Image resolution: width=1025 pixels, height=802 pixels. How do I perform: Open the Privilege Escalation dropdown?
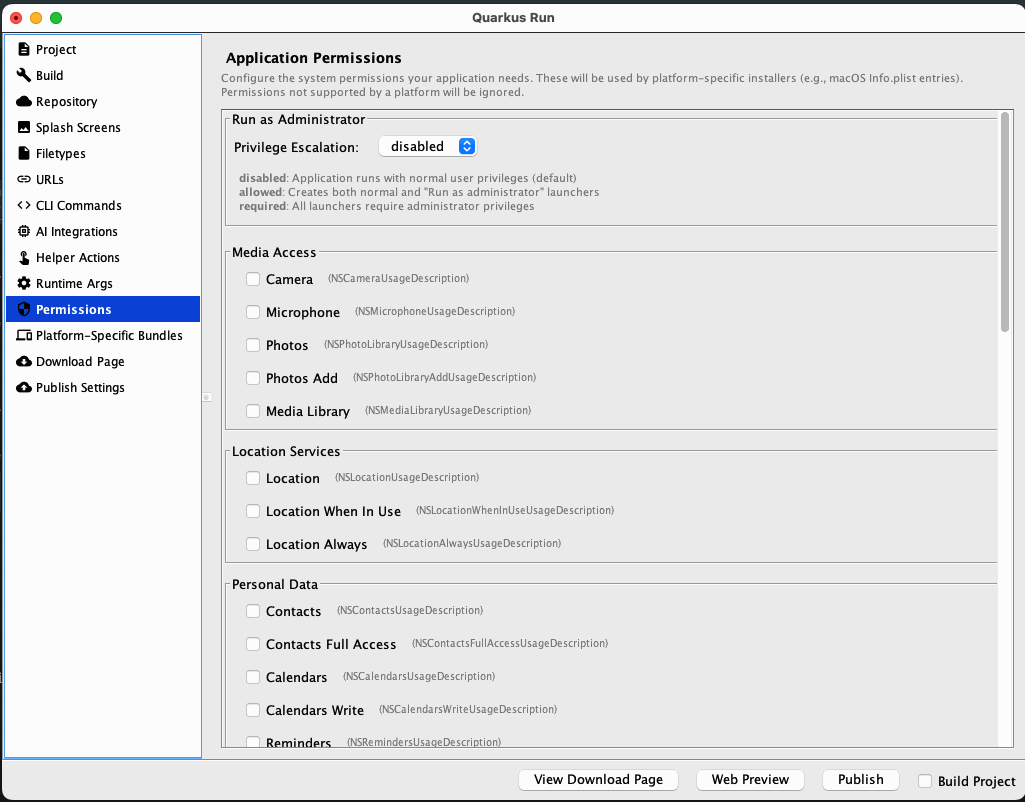pyautogui.click(x=428, y=146)
